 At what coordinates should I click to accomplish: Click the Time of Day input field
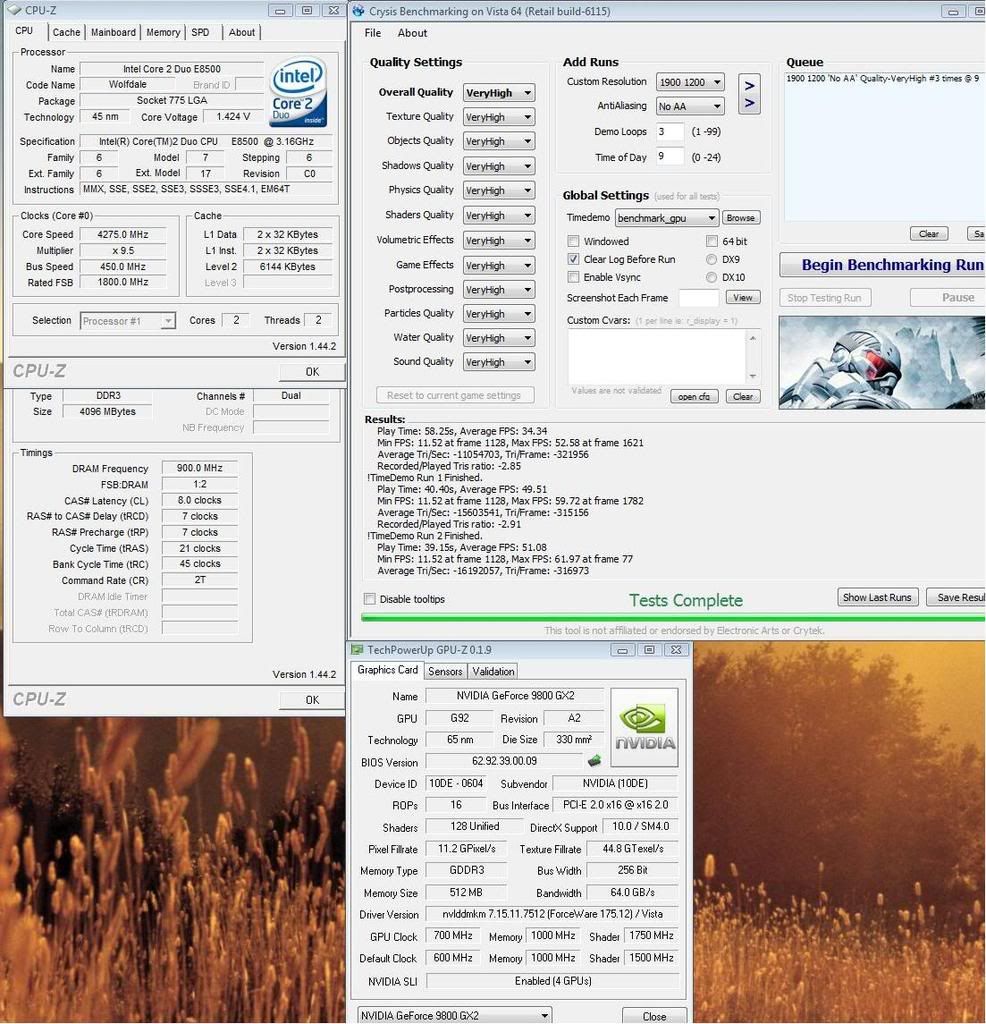tap(669, 157)
